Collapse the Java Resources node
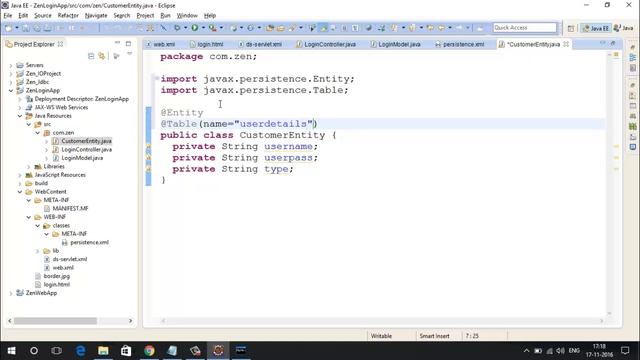Image resolution: width=640 pixels, height=360 pixels. point(20,116)
